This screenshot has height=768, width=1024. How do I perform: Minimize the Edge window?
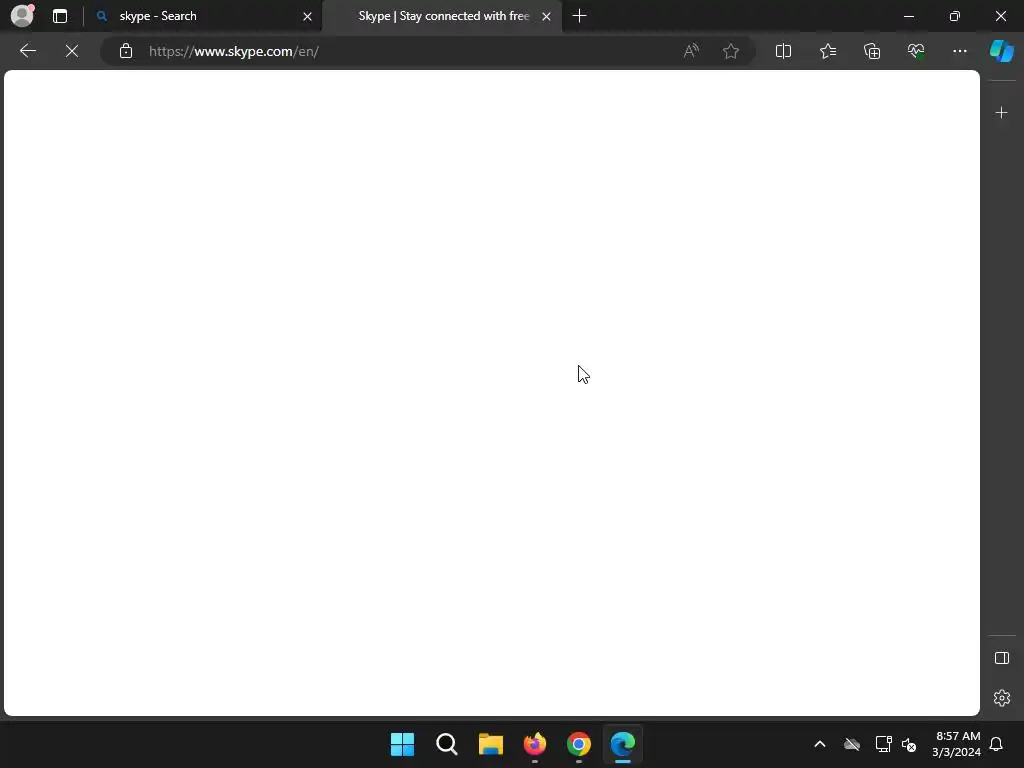908,16
